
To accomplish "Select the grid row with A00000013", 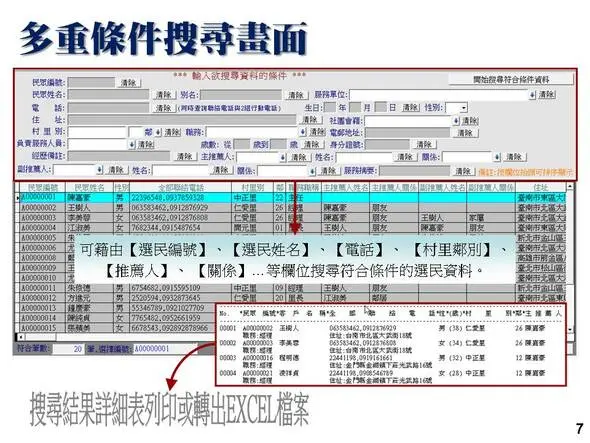I will click(117, 308).
